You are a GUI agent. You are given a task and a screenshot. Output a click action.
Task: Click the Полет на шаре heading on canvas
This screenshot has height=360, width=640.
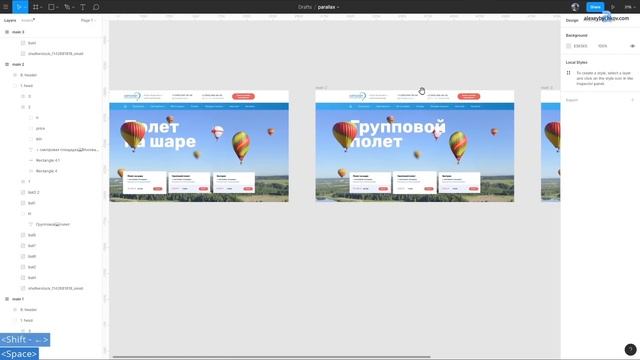tap(160, 134)
